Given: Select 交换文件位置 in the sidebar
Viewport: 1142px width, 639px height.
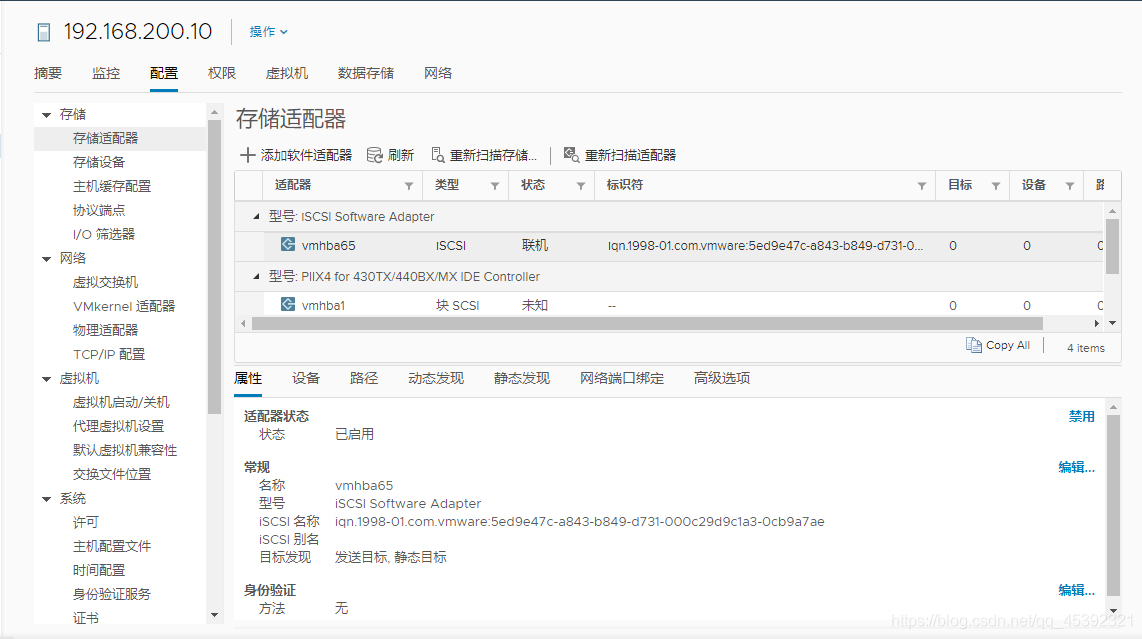Looking at the screenshot, I should (112, 474).
